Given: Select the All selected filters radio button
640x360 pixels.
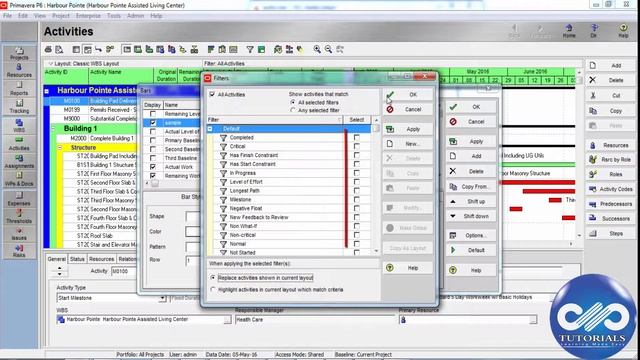Looking at the screenshot, I should [293, 102].
